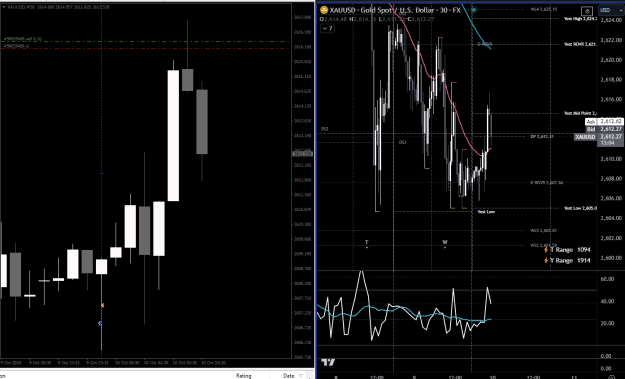625x379 pixels.
Task: Click the Y Range 1914 value
Action: point(584,261)
